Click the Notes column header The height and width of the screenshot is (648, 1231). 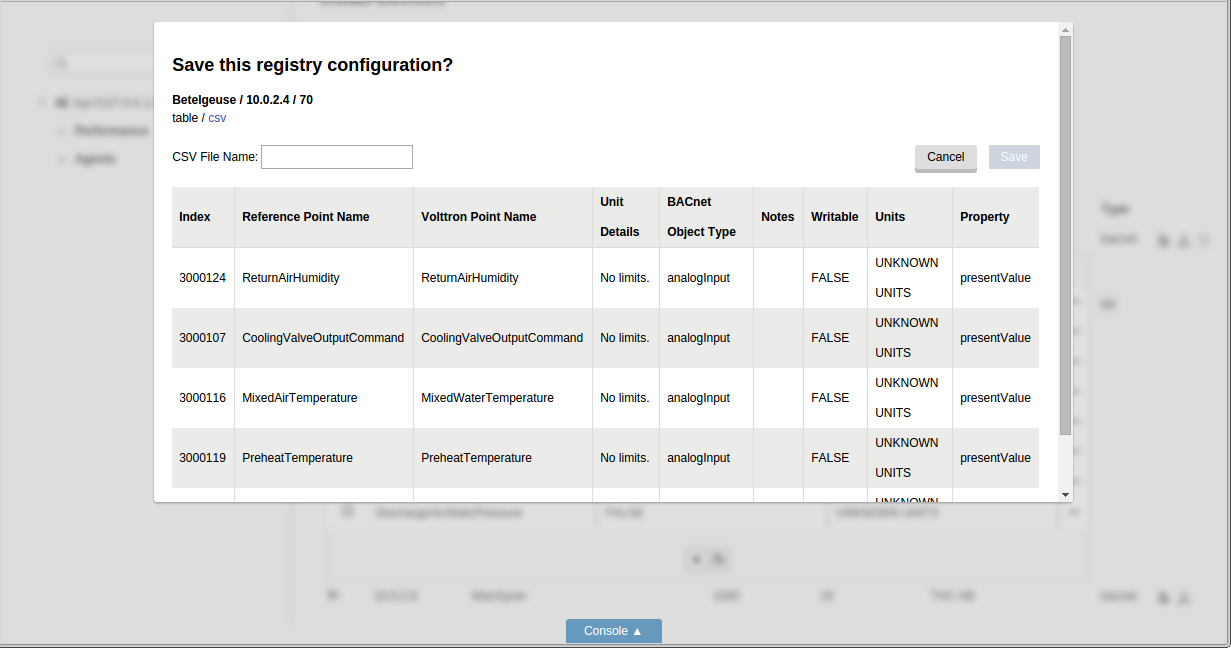(x=778, y=217)
